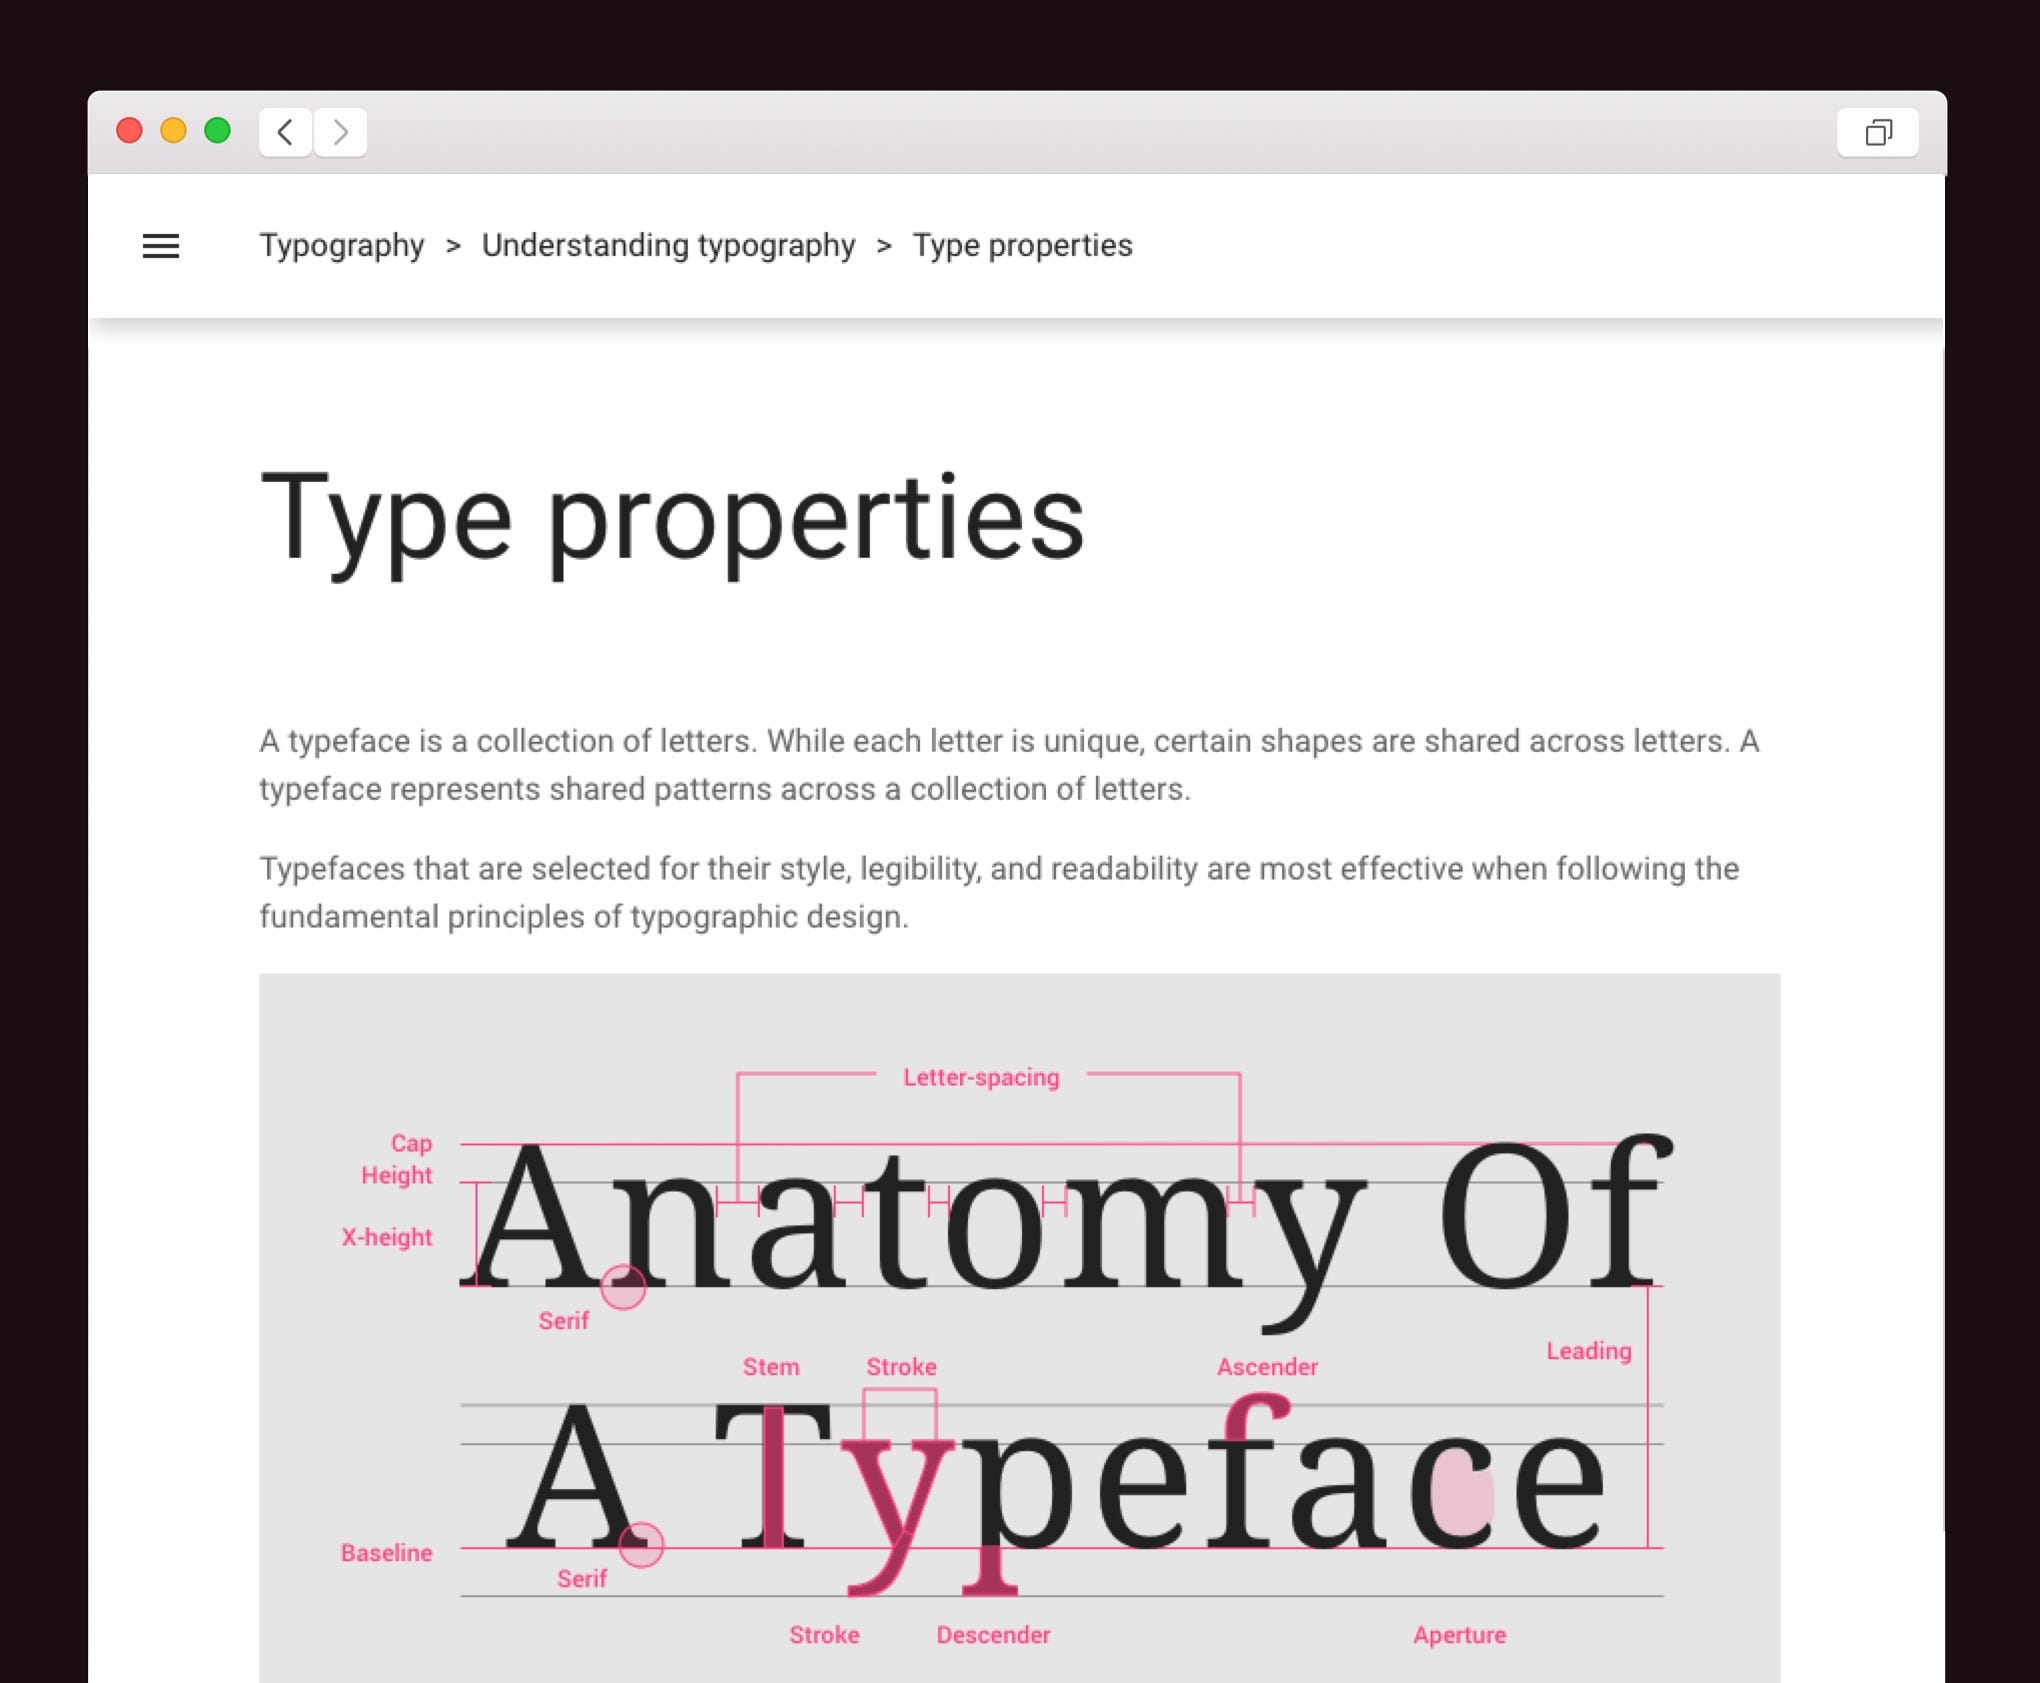Go forward with the right arrow
2040x1683 pixels.
coord(341,132)
